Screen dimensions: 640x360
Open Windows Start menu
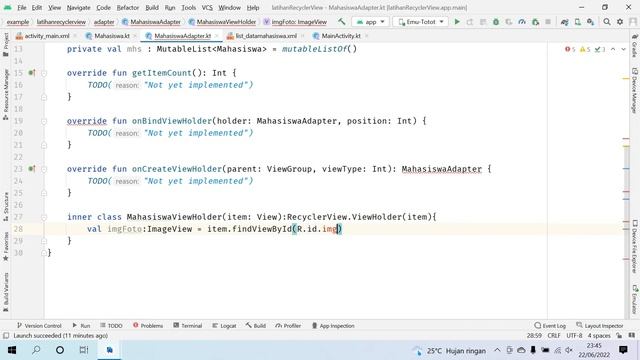point(12,350)
